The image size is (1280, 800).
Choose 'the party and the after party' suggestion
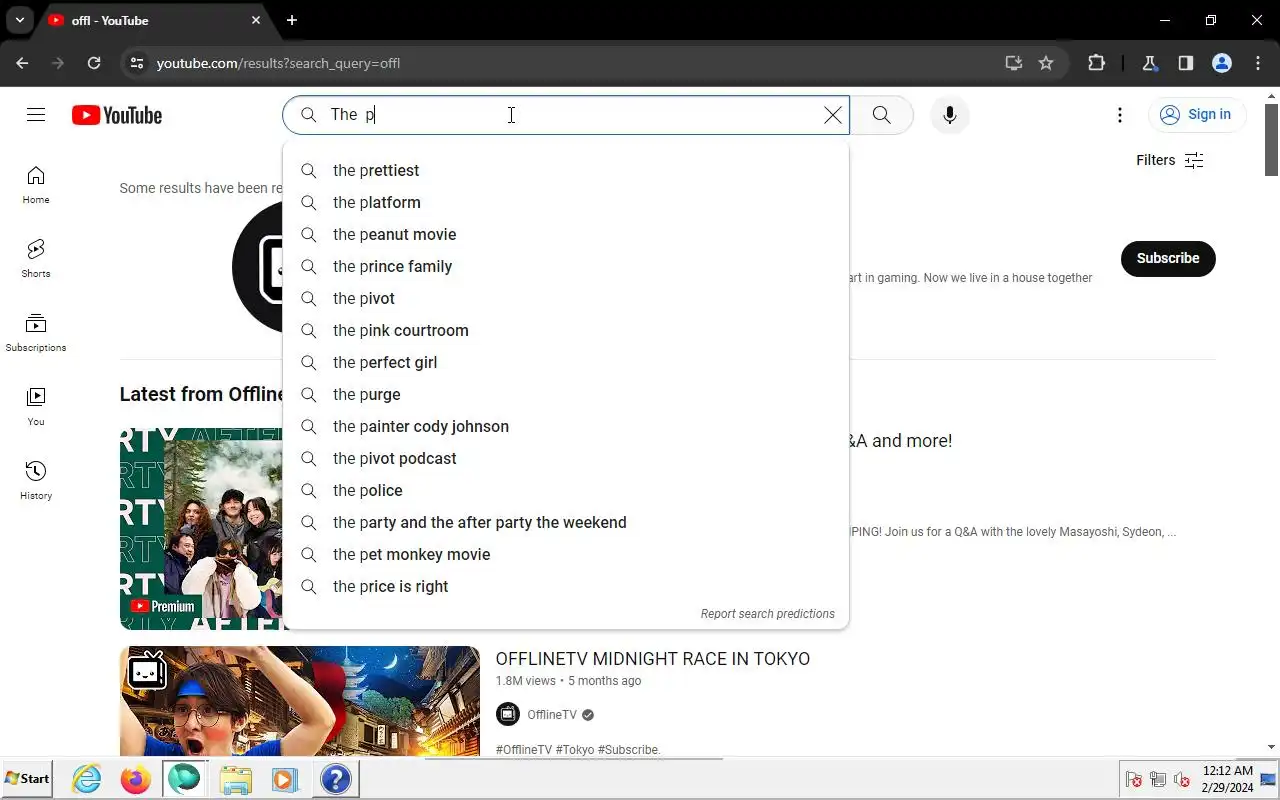566,522
